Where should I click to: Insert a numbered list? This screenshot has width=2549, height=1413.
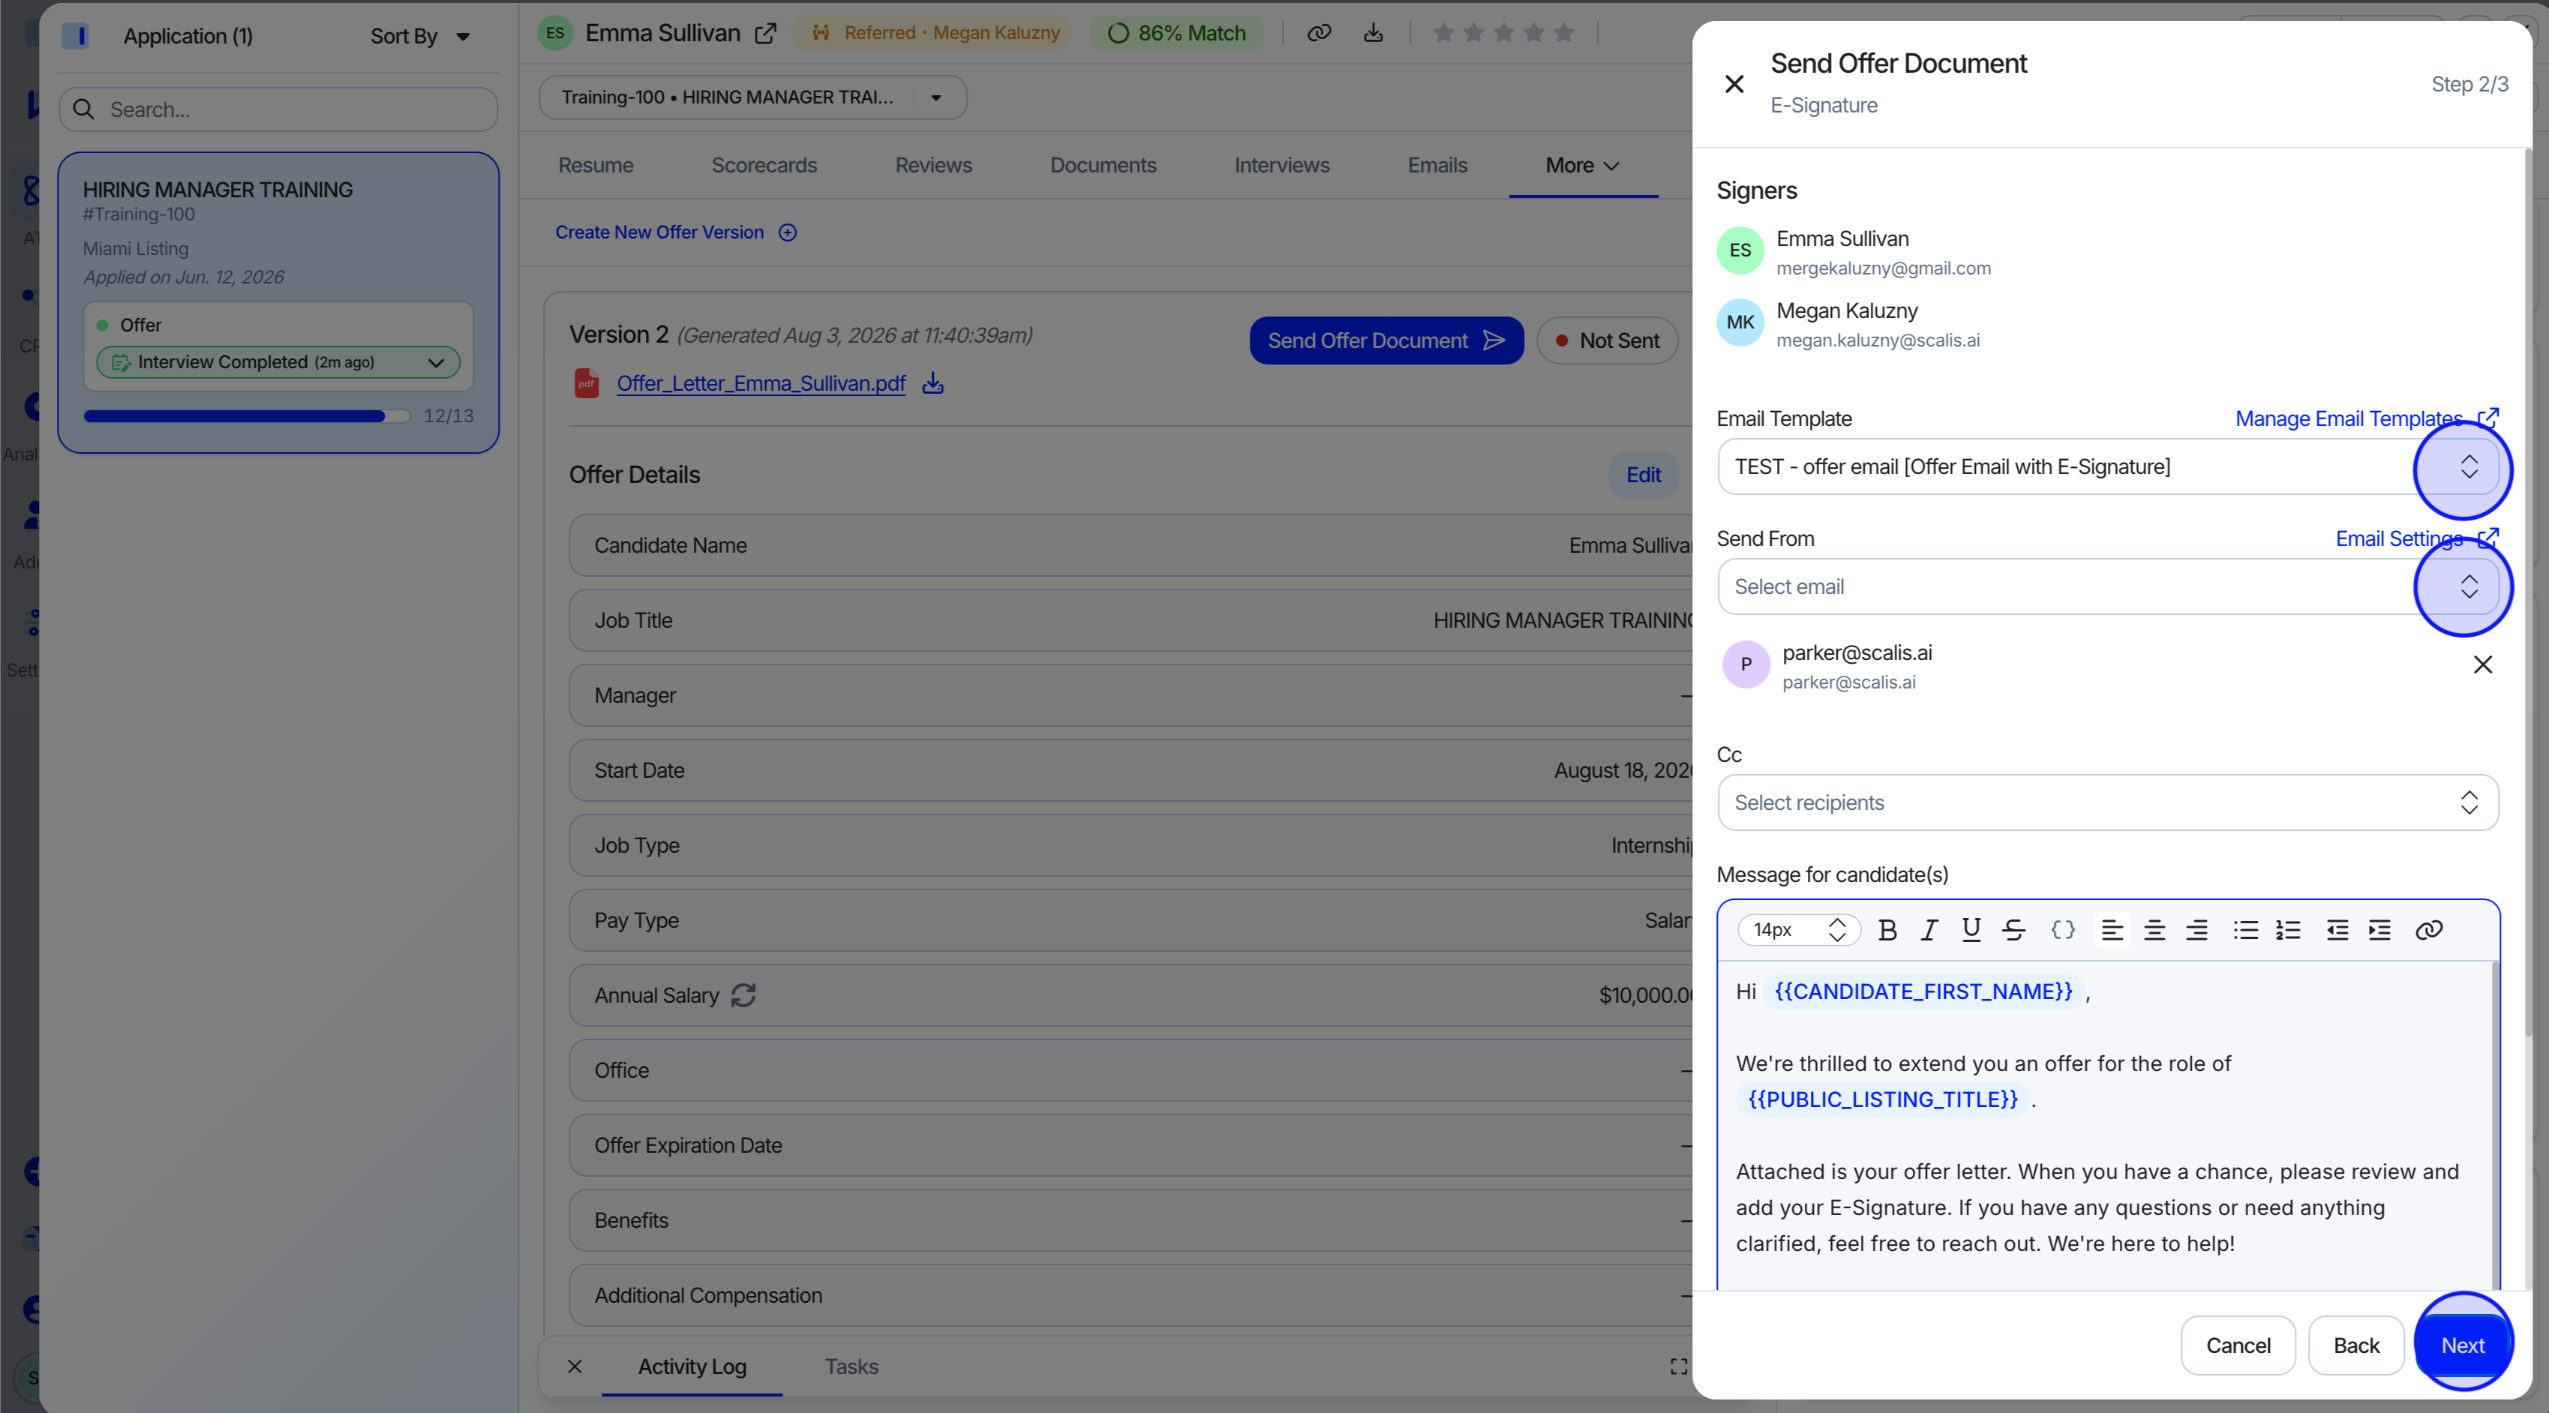(x=2288, y=930)
